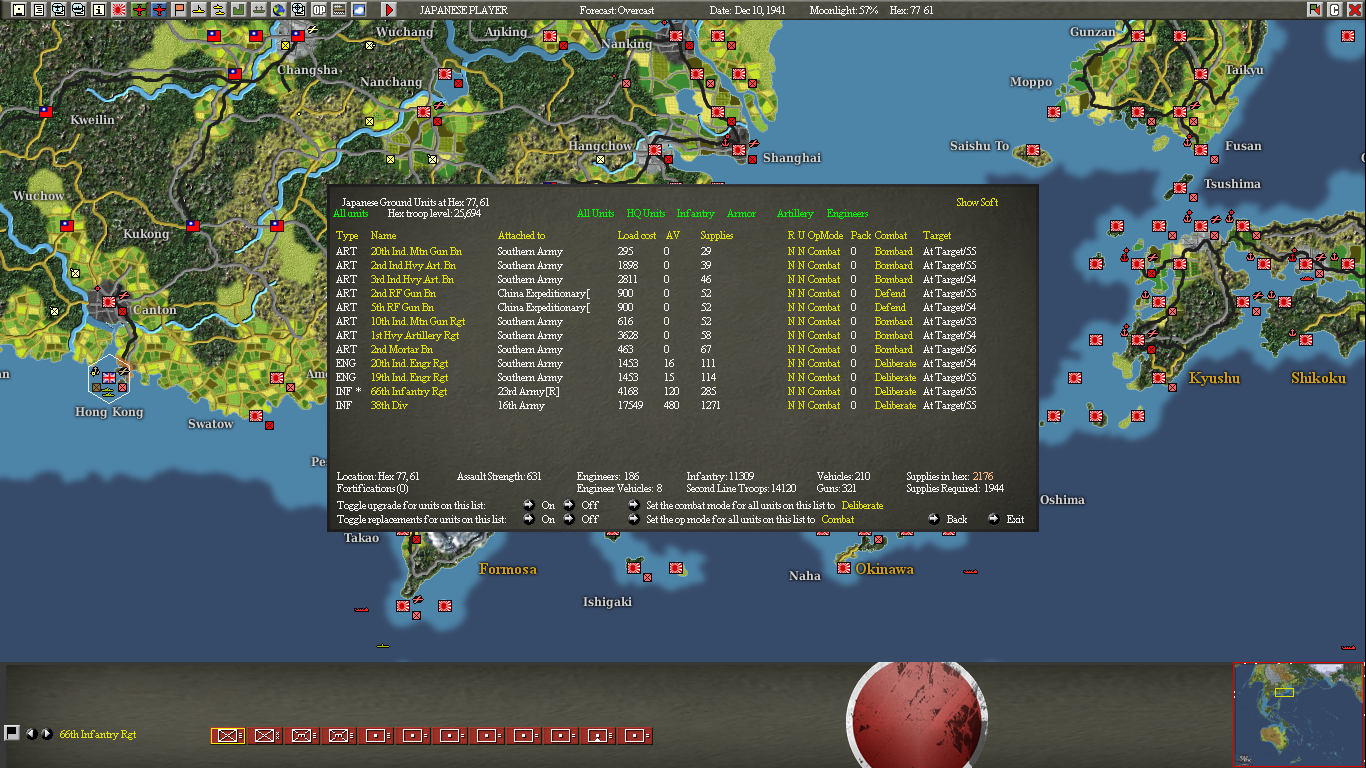This screenshot has width=1366, height=768.
Task: Click the globe icon in top toolbar
Action: coord(279,10)
